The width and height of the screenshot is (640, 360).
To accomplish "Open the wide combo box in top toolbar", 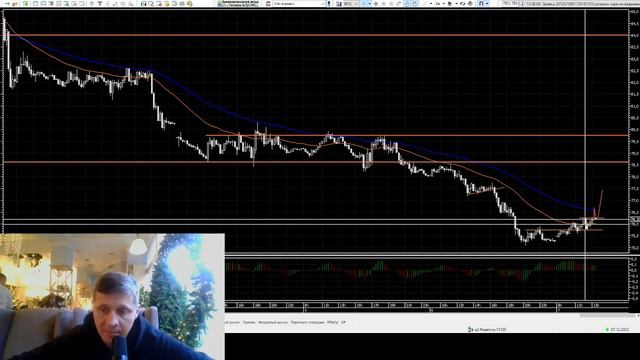I will [299, 4].
